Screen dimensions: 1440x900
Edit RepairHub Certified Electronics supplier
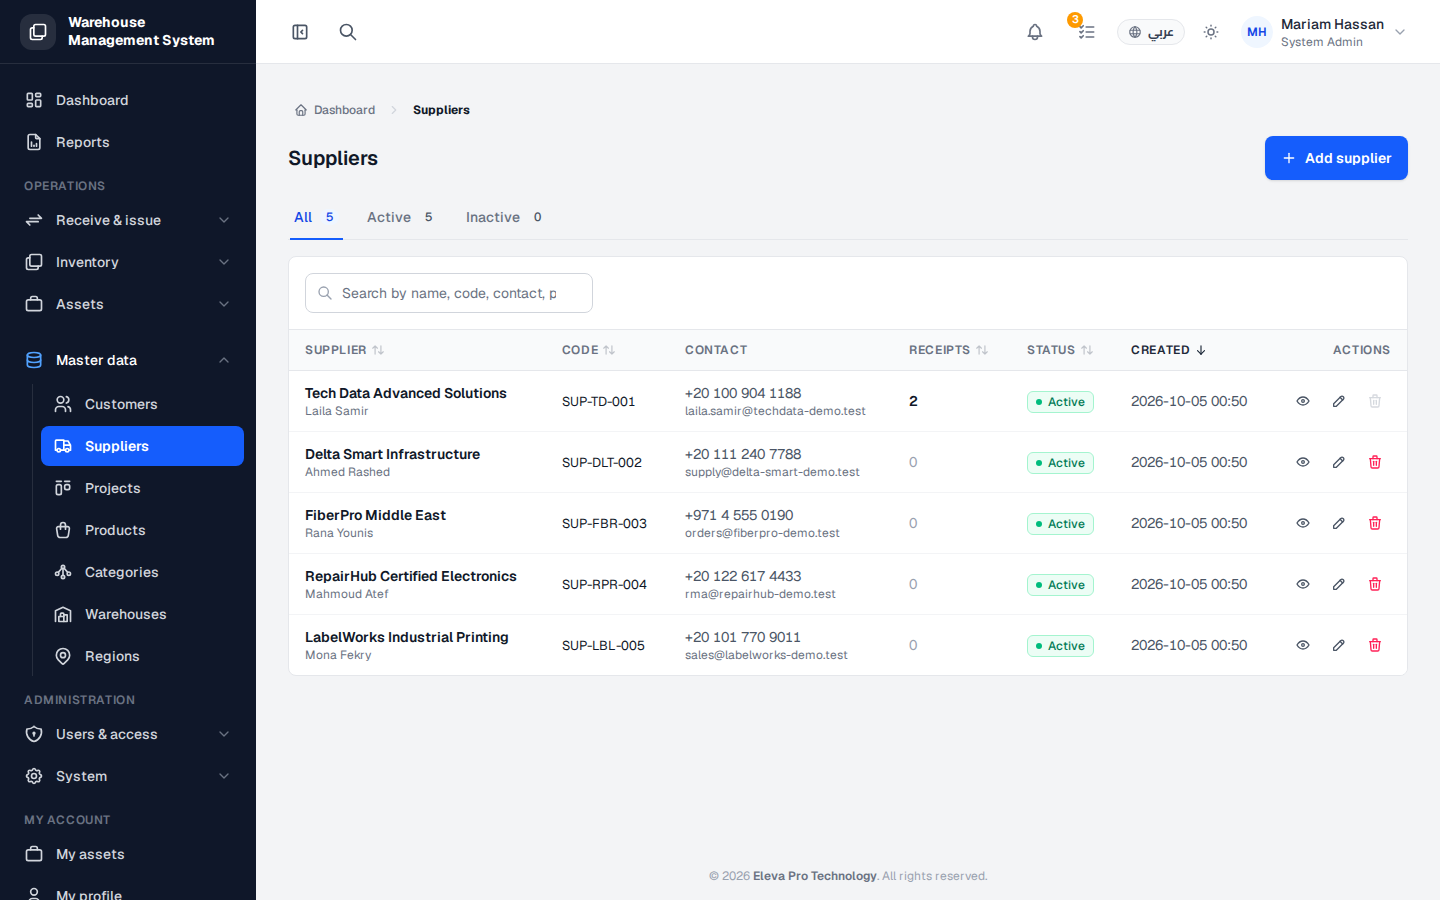click(x=1339, y=584)
